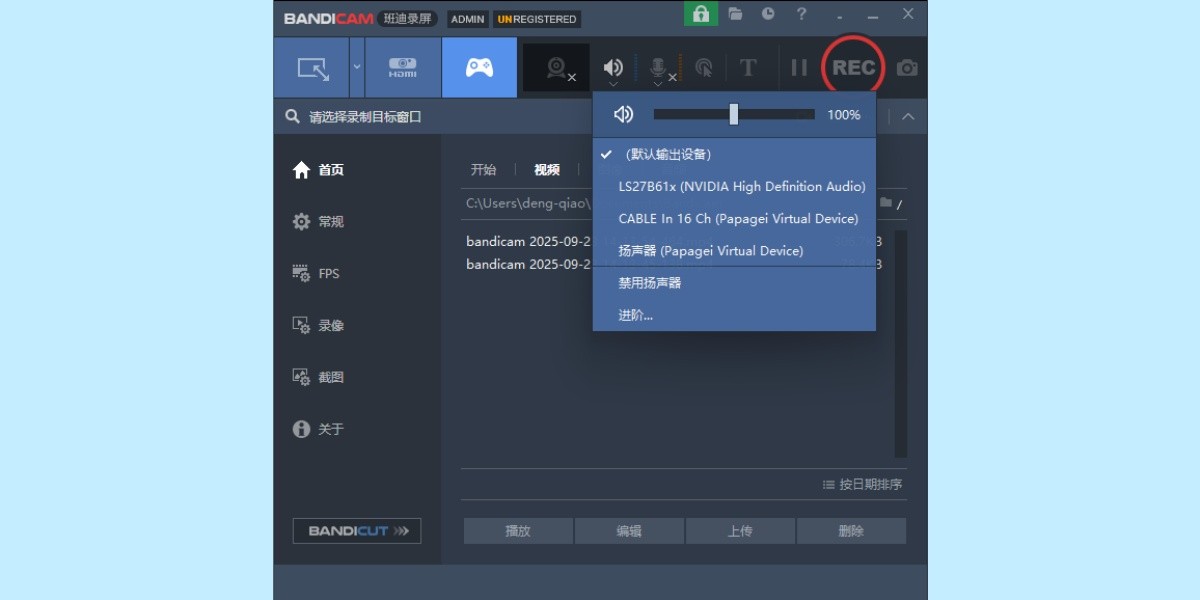The height and width of the screenshot is (600, 1200).
Task: Click the microphone icon in the toolbar
Action: [655, 67]
